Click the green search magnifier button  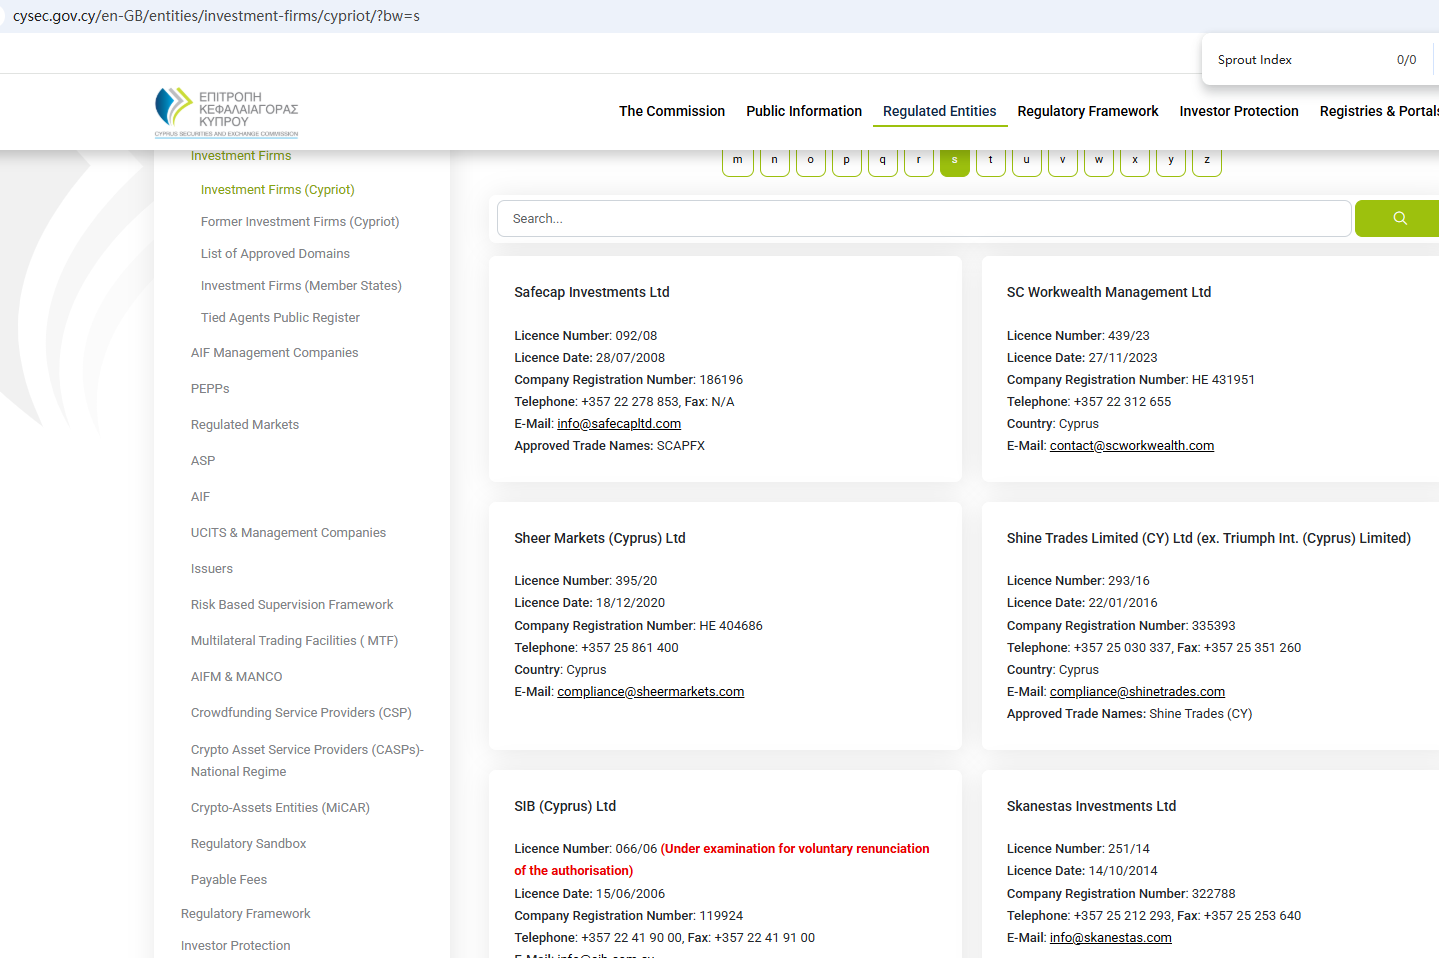[1398, 218]
